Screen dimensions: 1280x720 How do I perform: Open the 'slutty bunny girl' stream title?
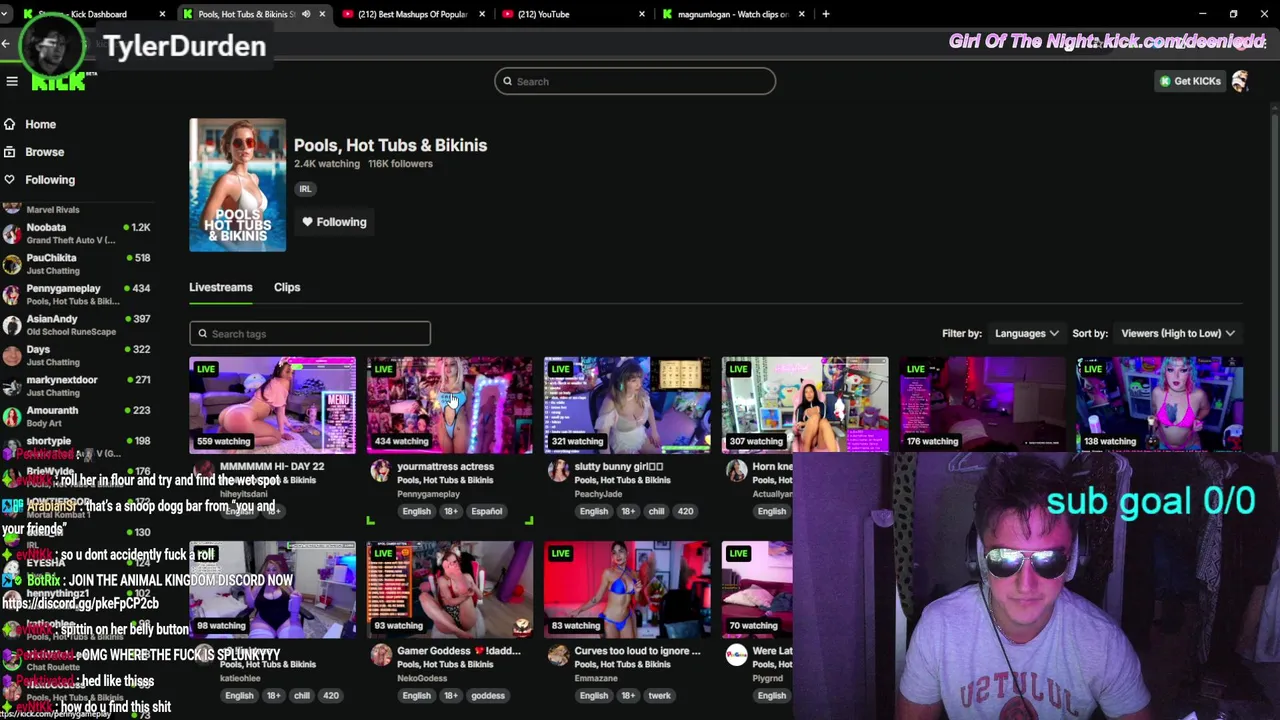click(619, 466)
